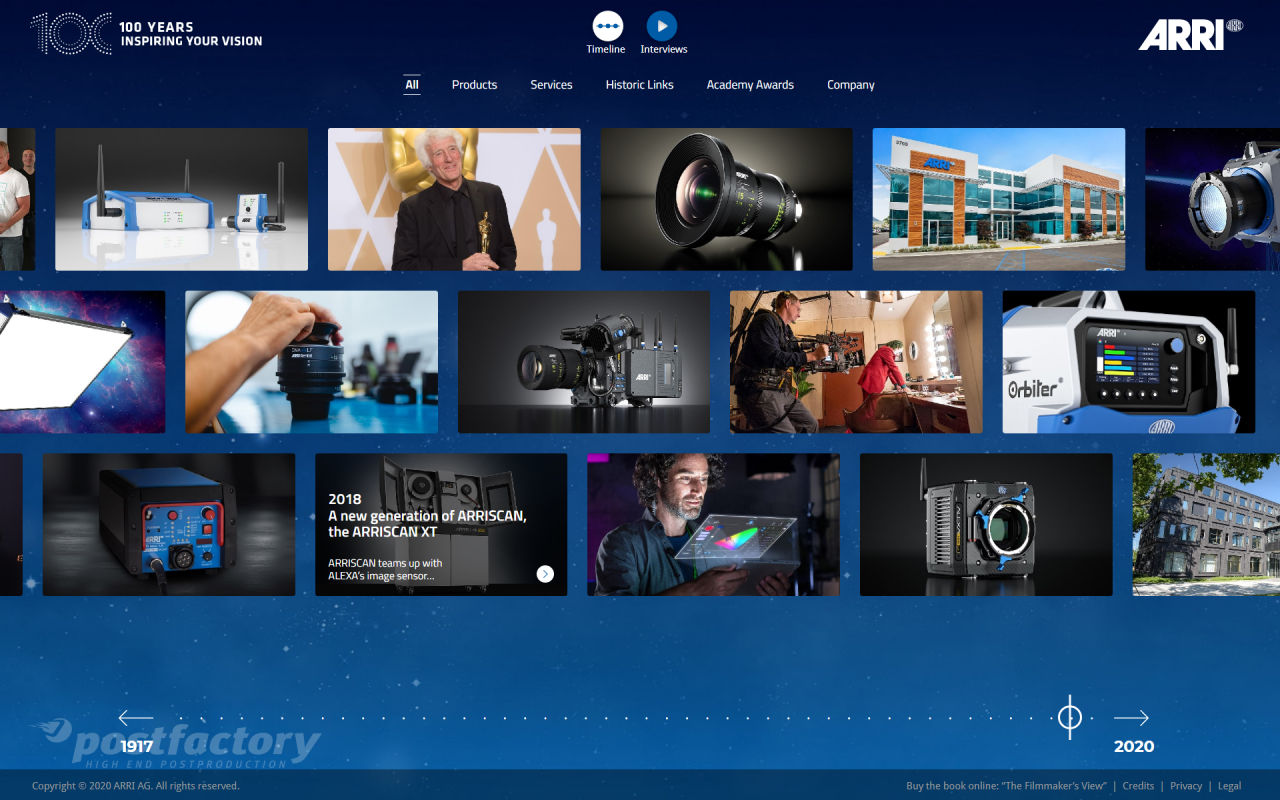
Task: Open the man holding Oscar thumbnail
Action: click(x=454, y=199)
